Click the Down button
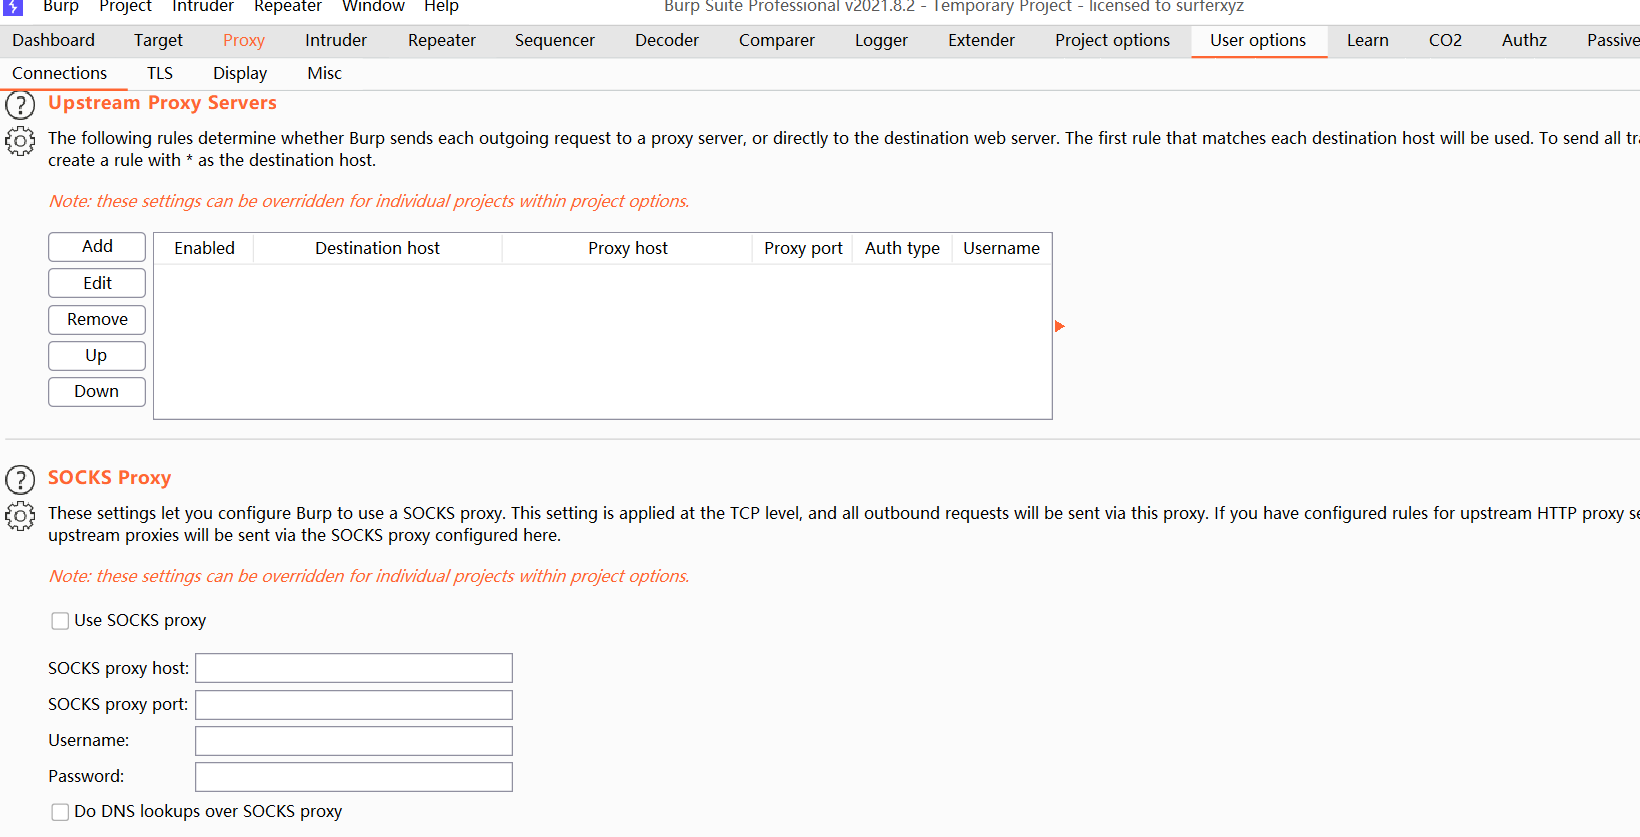 coord(97,392)
